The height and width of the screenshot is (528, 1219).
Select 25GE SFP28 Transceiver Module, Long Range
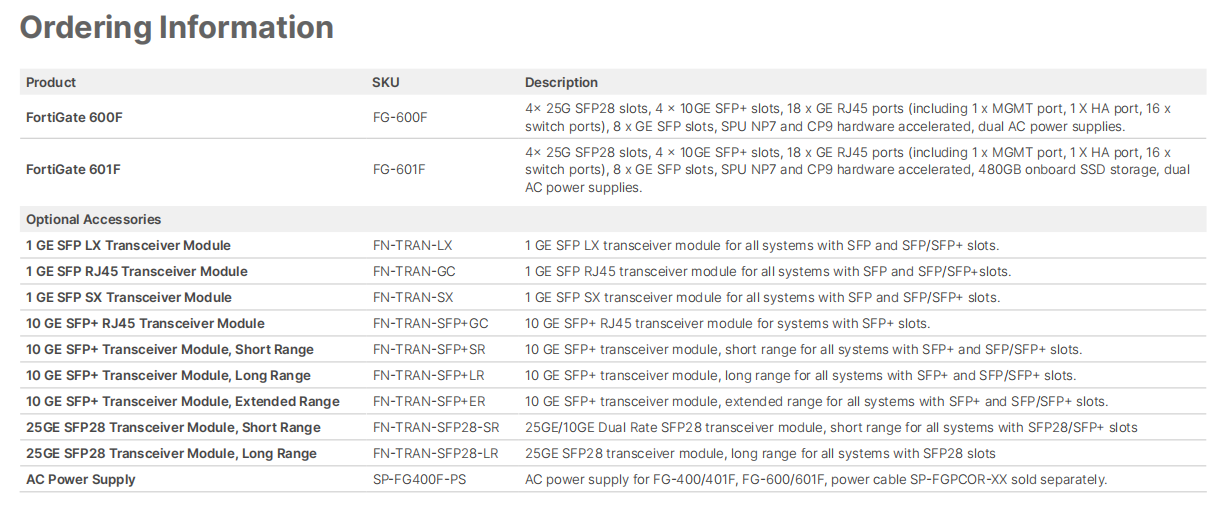tap(171, 453)
